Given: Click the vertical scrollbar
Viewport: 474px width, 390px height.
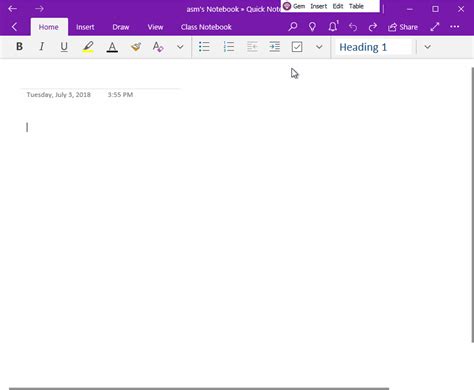Looking at the screenshot, I should 472,205.
